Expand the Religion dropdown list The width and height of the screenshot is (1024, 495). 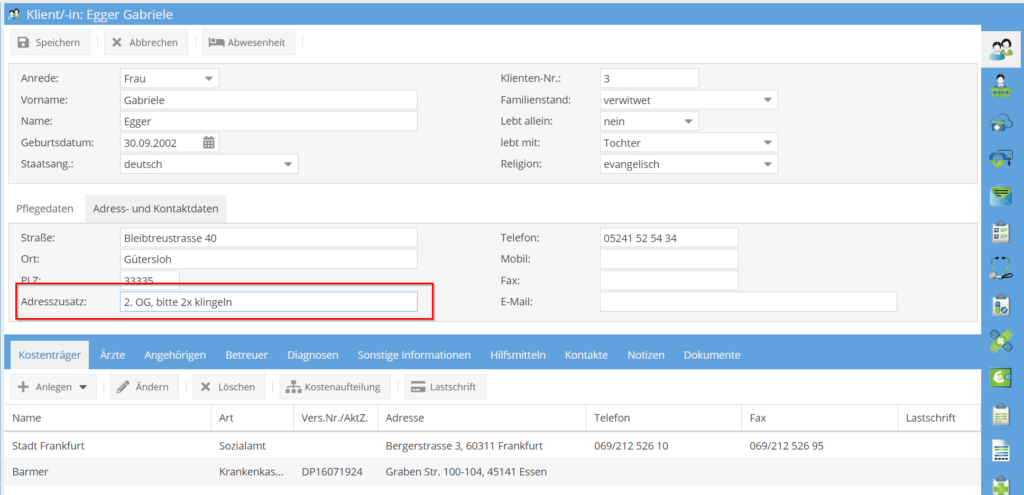point(766,164)
